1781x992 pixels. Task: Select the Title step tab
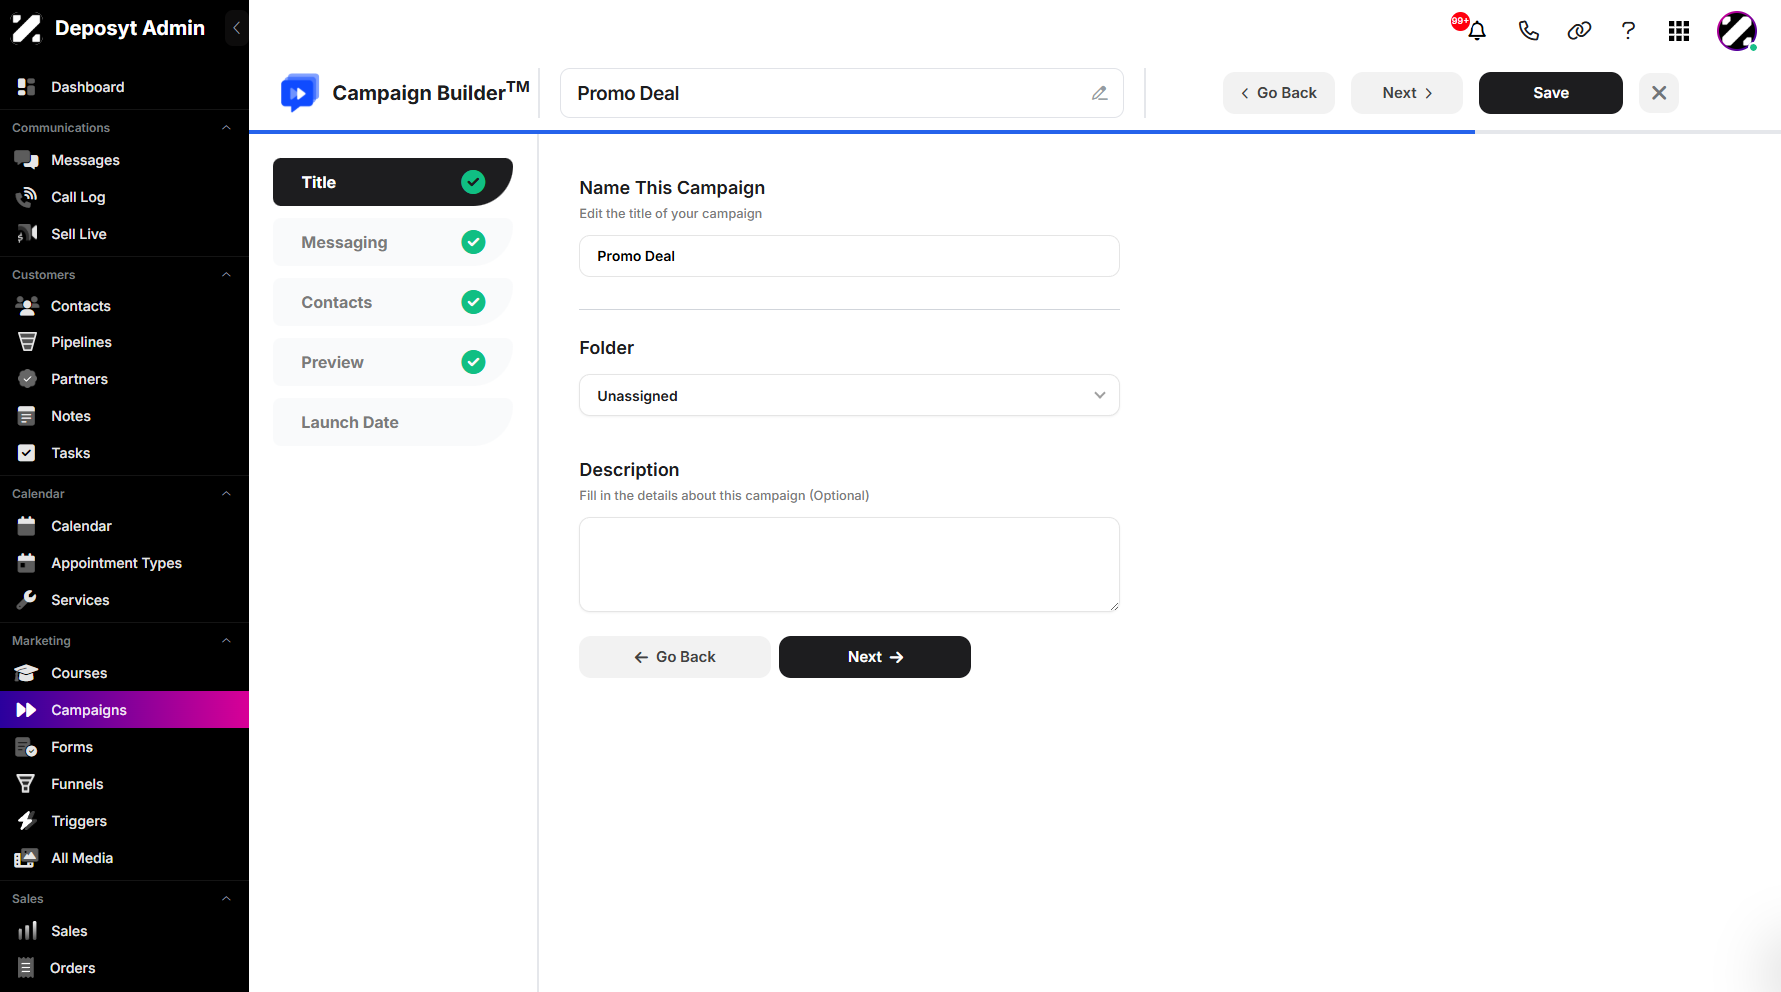pos(392,182)
